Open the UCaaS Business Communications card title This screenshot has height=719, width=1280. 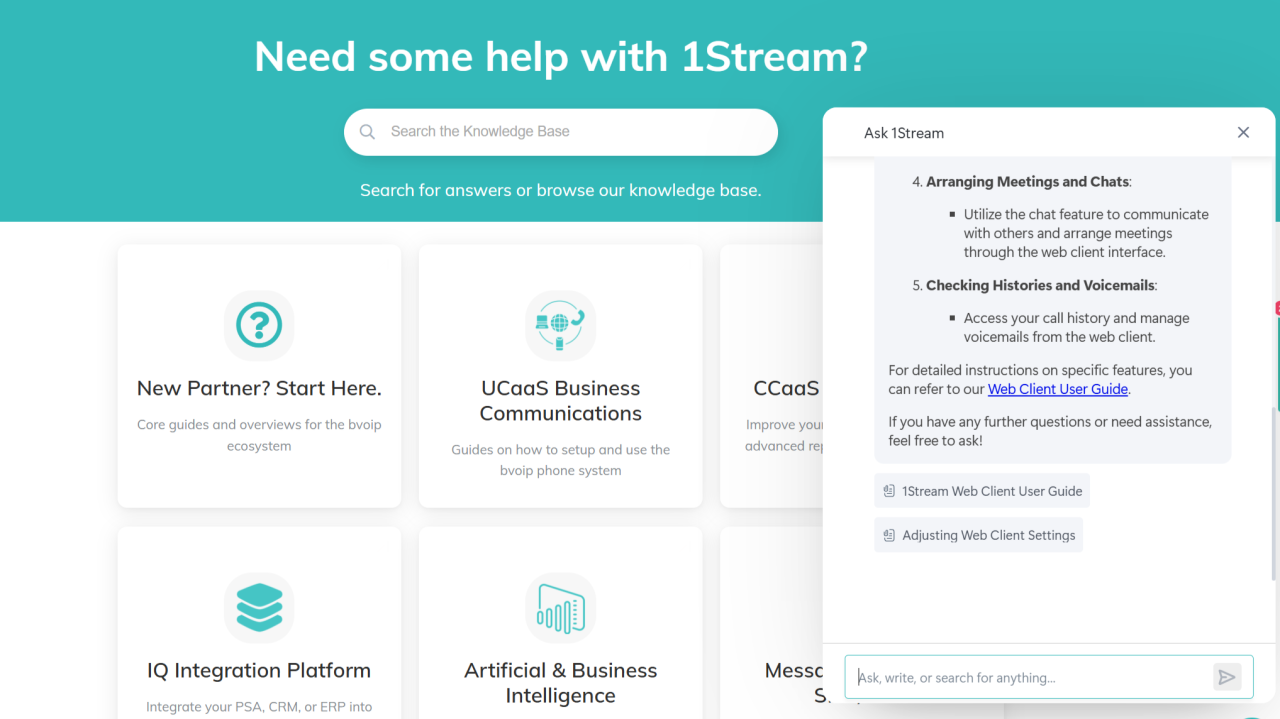[x=560, y=401]
